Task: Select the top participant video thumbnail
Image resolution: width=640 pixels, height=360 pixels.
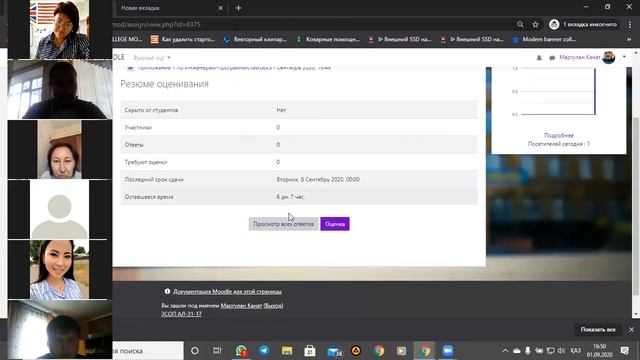Action: [60, 29]
